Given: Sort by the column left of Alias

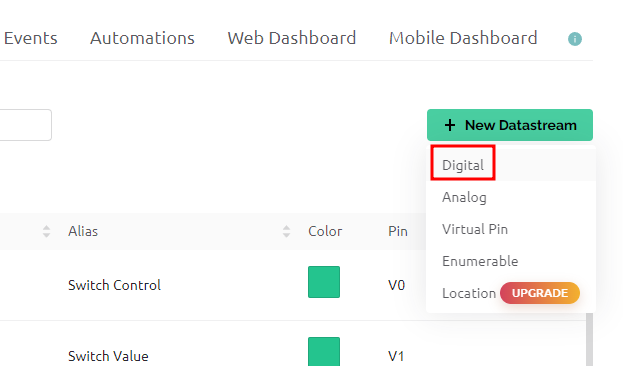Looking at the screenshot, I should [x=46, y=231].
